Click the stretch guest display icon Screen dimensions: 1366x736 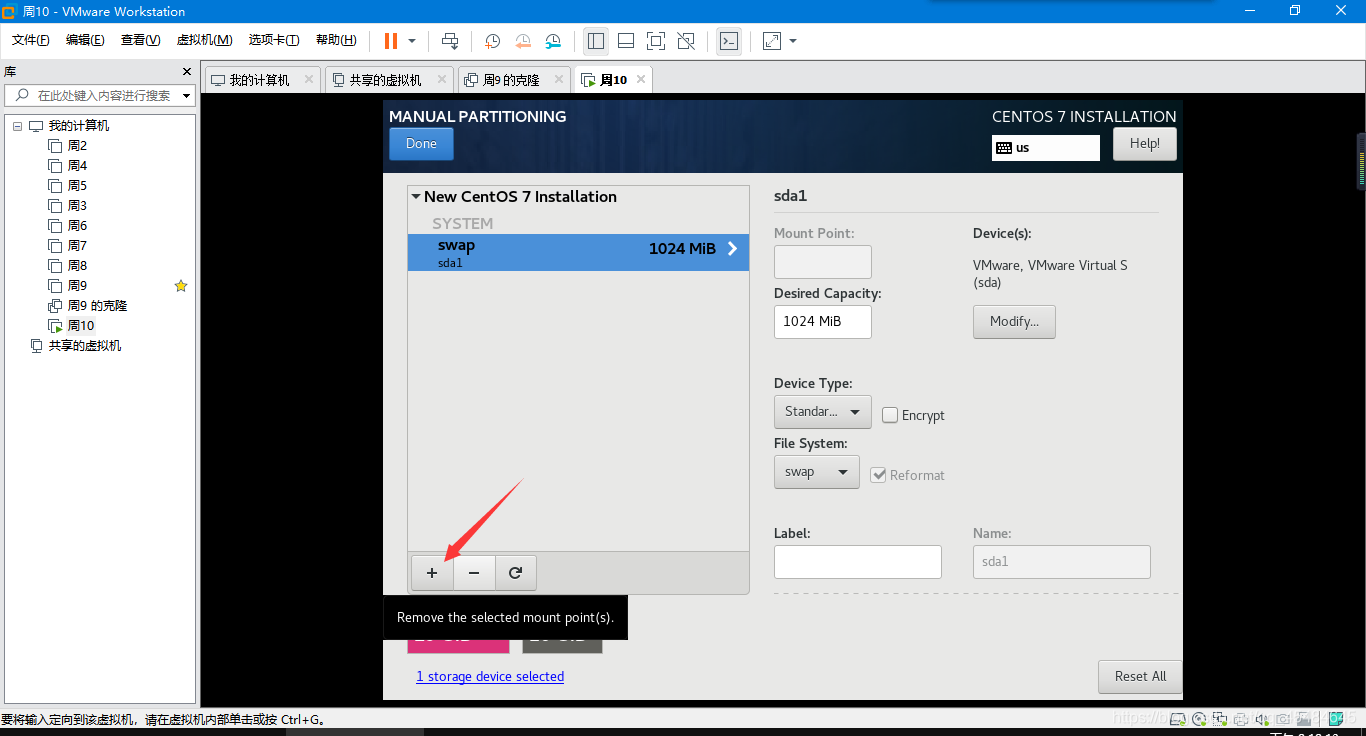pyautogui.click(x=772, y=41)
